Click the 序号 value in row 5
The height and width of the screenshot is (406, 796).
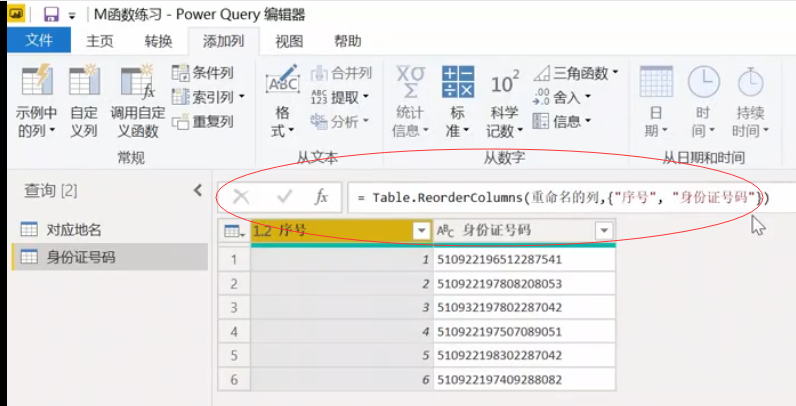pyautogui.click(x=342, y=356)
